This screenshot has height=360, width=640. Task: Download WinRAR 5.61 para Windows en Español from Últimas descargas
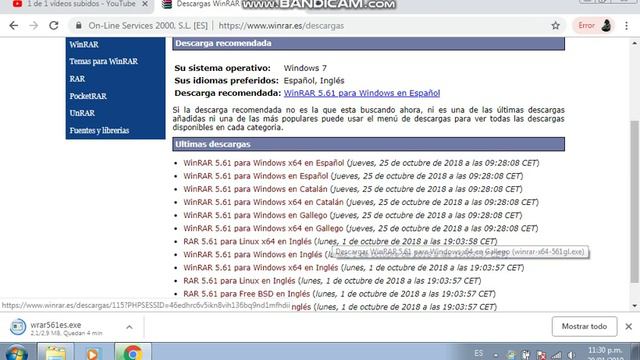[256, 176]
